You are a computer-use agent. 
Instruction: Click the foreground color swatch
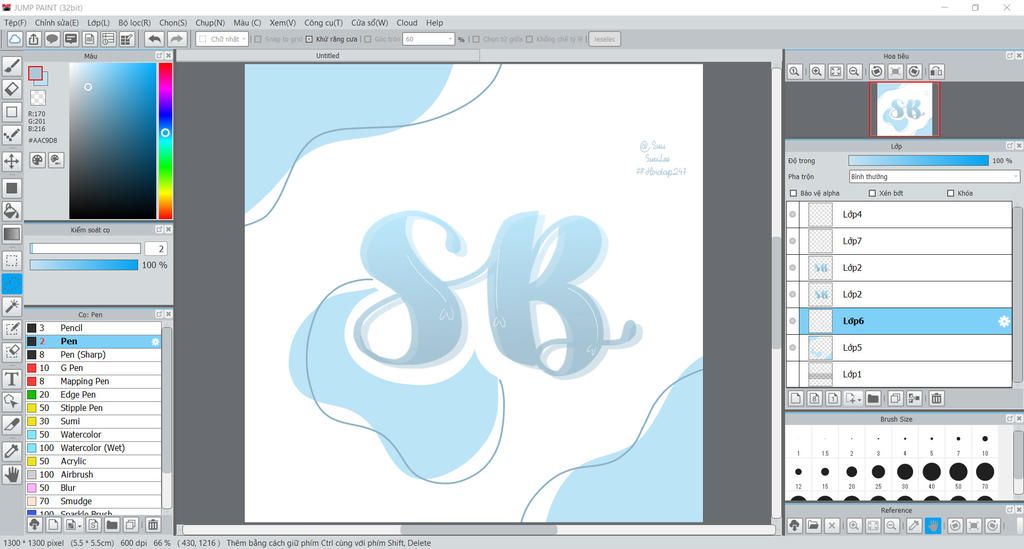tap(35, 73)
